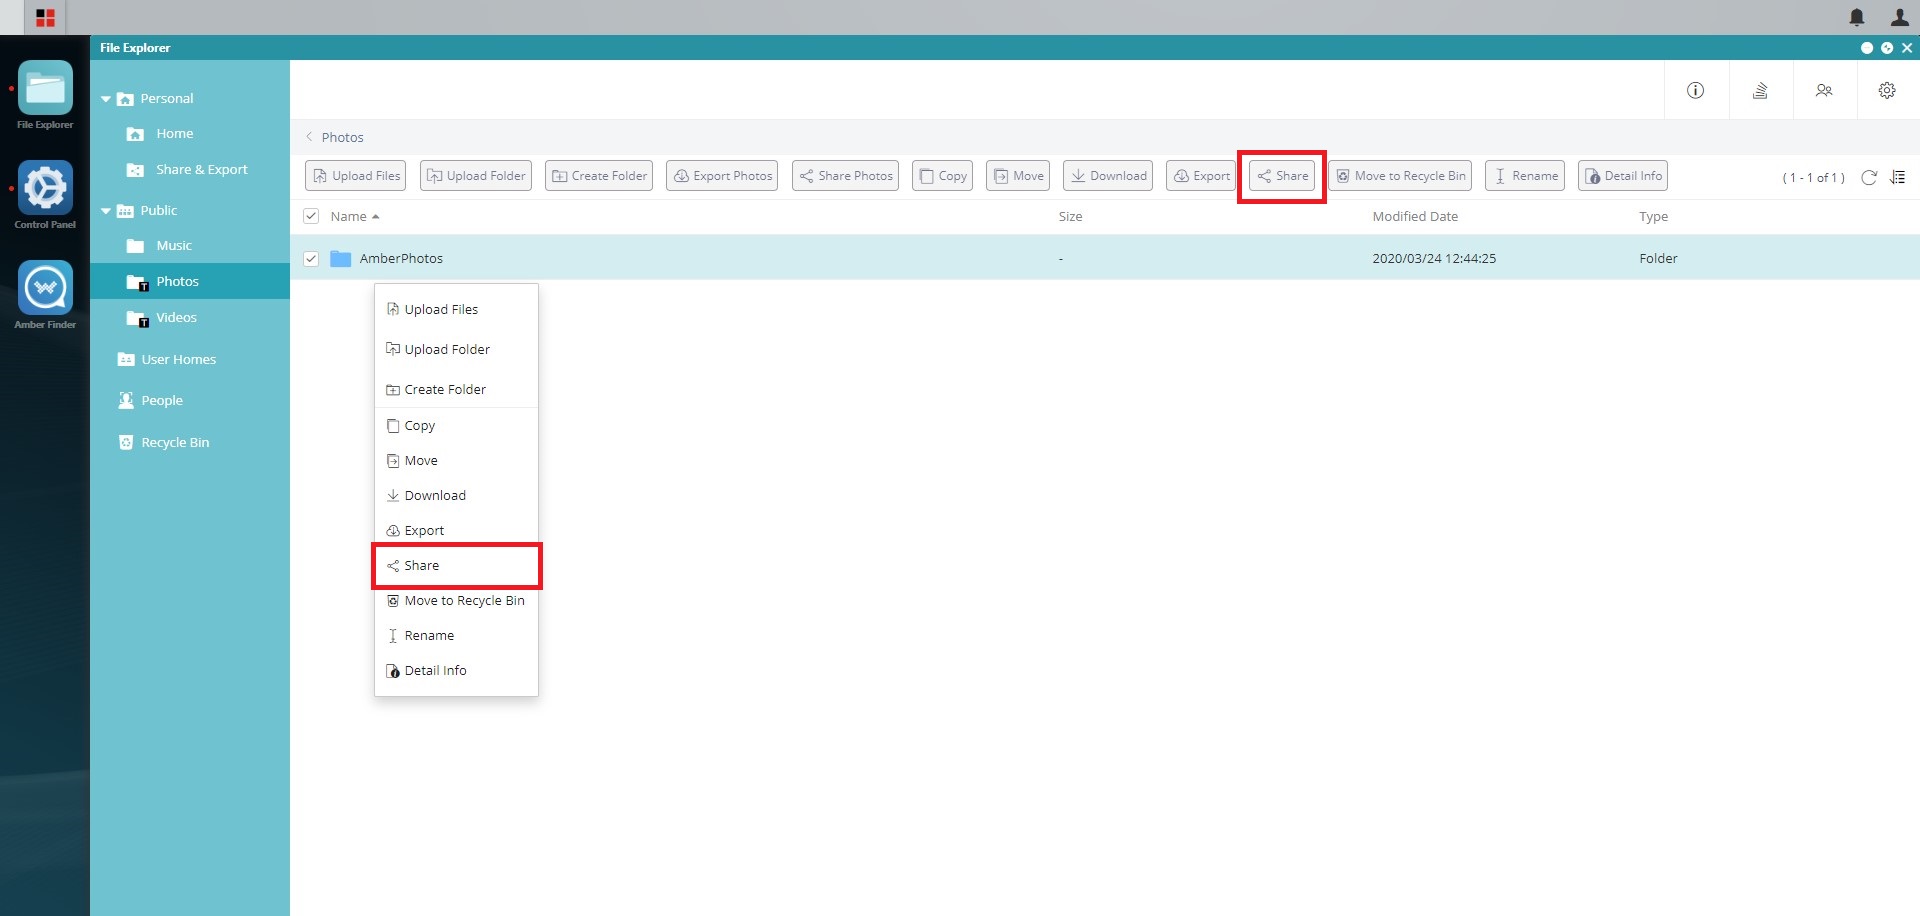This screenshot has width=1920, height=916.
Task: Click the Type column header
Action: 1653,216
